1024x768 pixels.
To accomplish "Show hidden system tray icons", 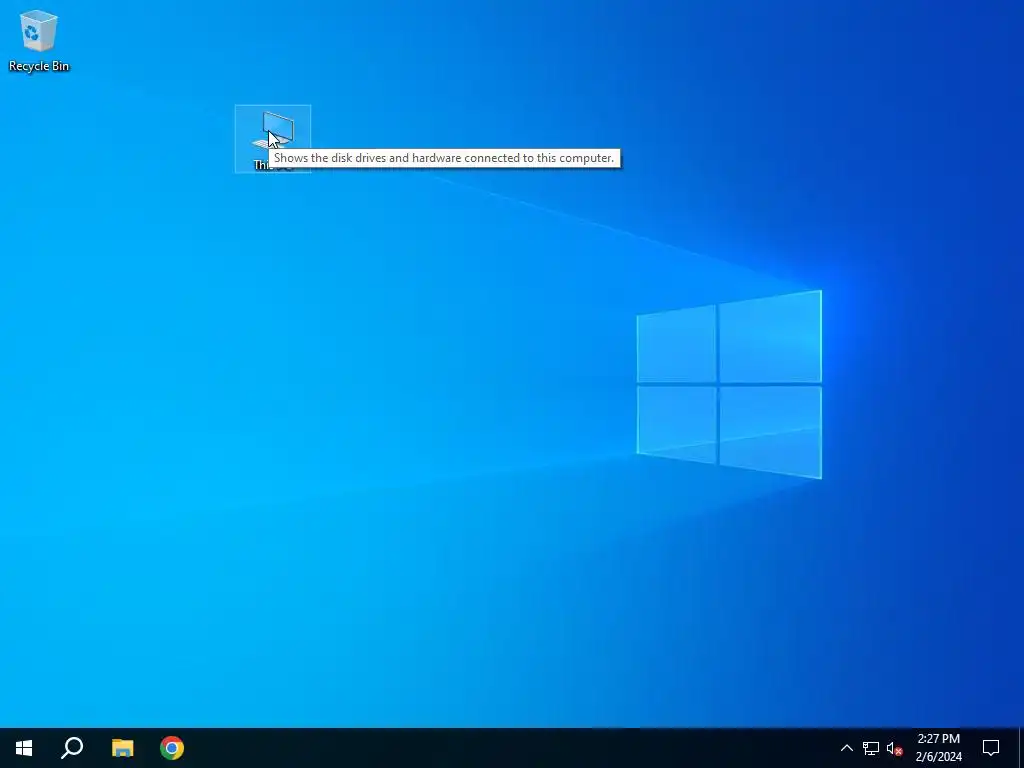I will click(x=846, y=748).
